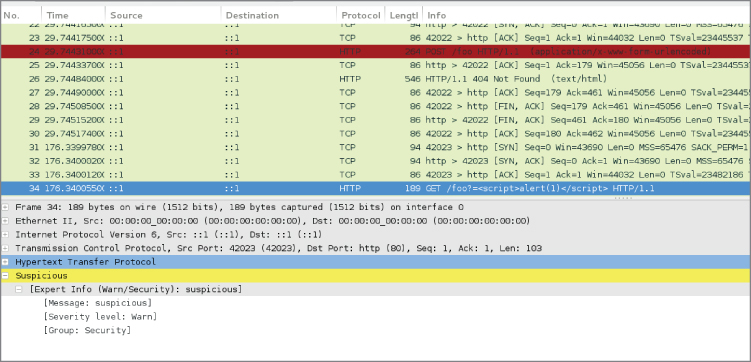Select the Ethernet II summary line
Viewport: 751px width, 362px height.
[x=376, y=221]
